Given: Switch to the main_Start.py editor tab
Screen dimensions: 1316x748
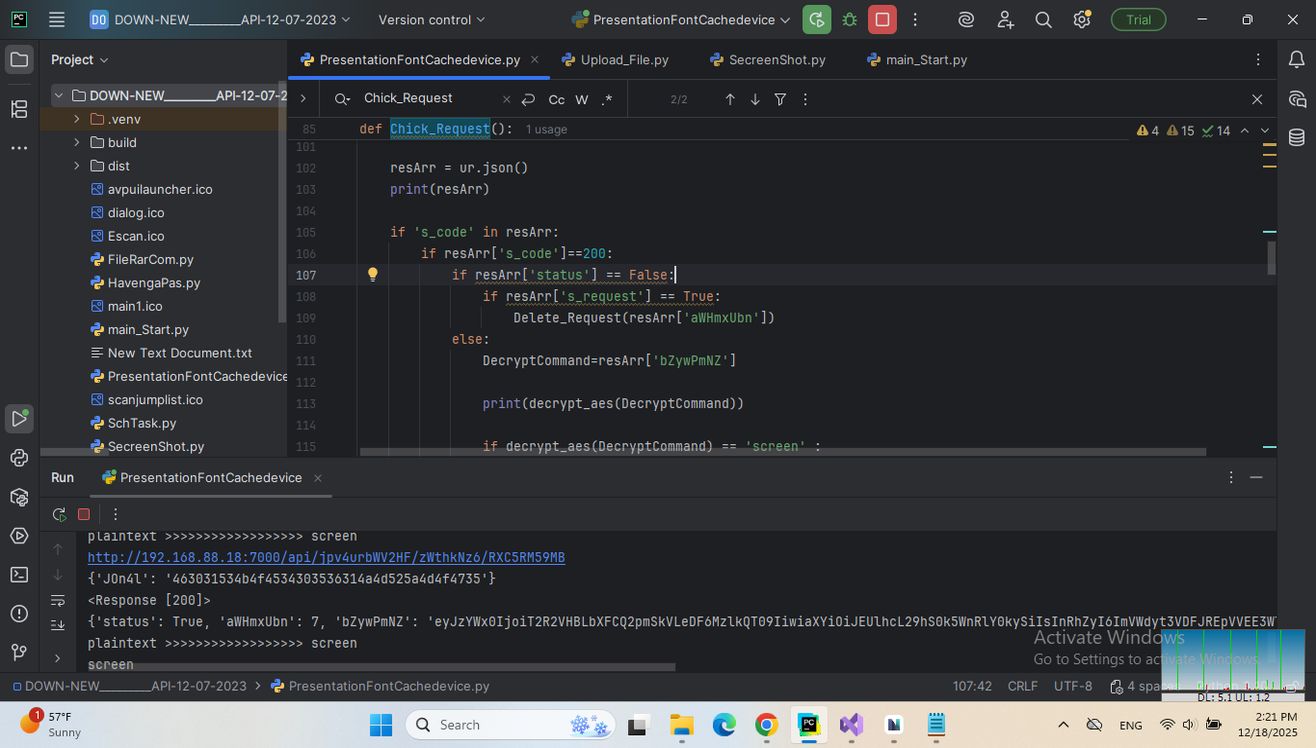Looking at the screenshot, I should (x=926, y=60).
